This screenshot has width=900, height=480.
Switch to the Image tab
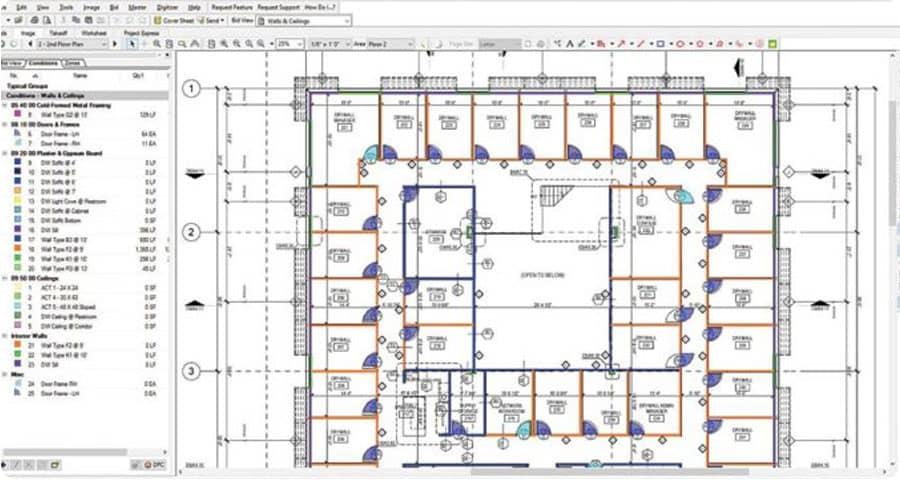(28, 33)
